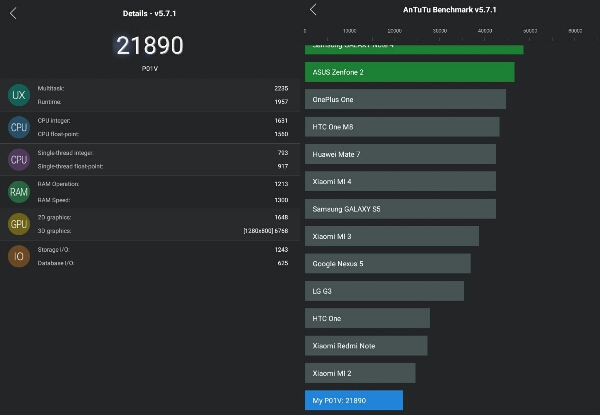
Task: Select the Runtime score 1957
Action: (281, 102)
